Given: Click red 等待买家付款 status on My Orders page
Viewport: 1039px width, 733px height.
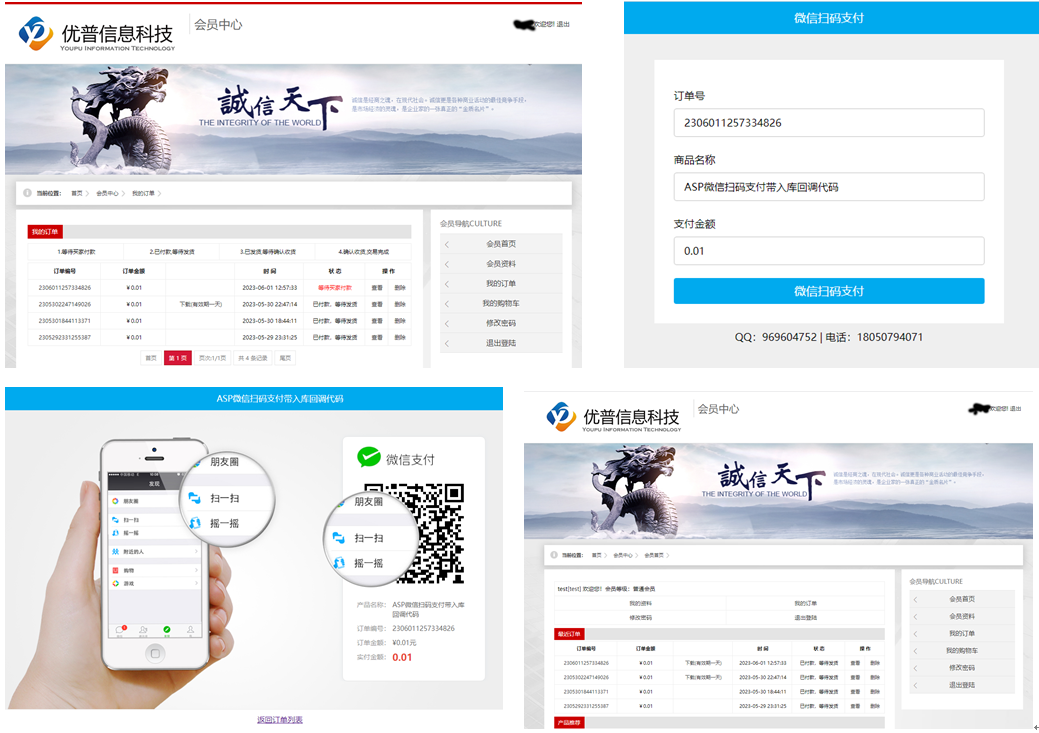Looking at the screenshot, I should [x=335, y=288].
